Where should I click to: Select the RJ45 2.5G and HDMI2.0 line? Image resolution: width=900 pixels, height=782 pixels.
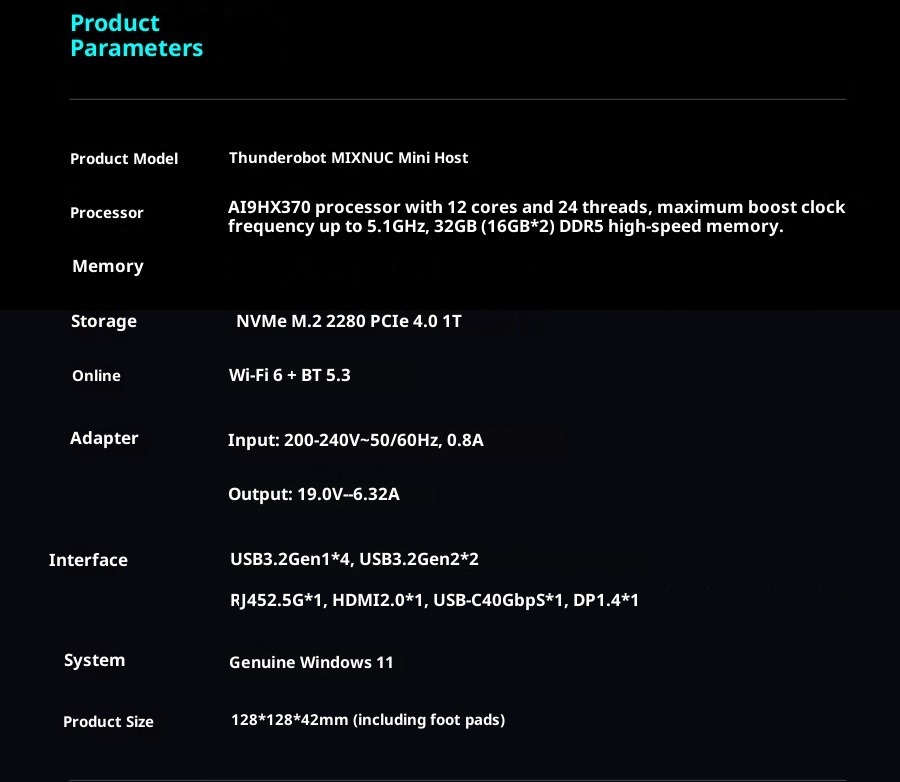(x=434, y=600)
